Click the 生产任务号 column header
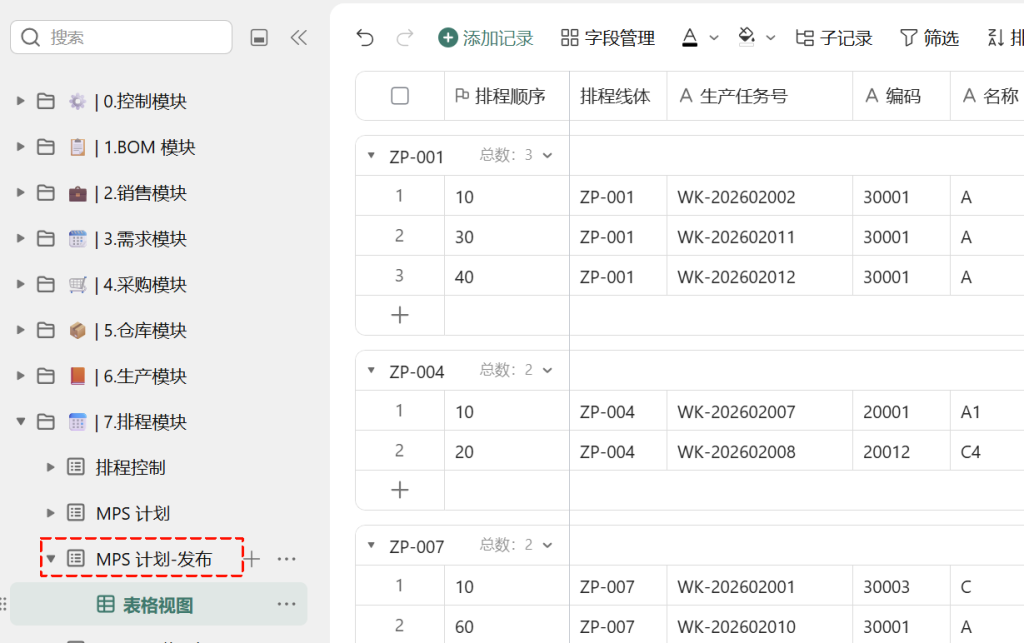 click(760, 96)
